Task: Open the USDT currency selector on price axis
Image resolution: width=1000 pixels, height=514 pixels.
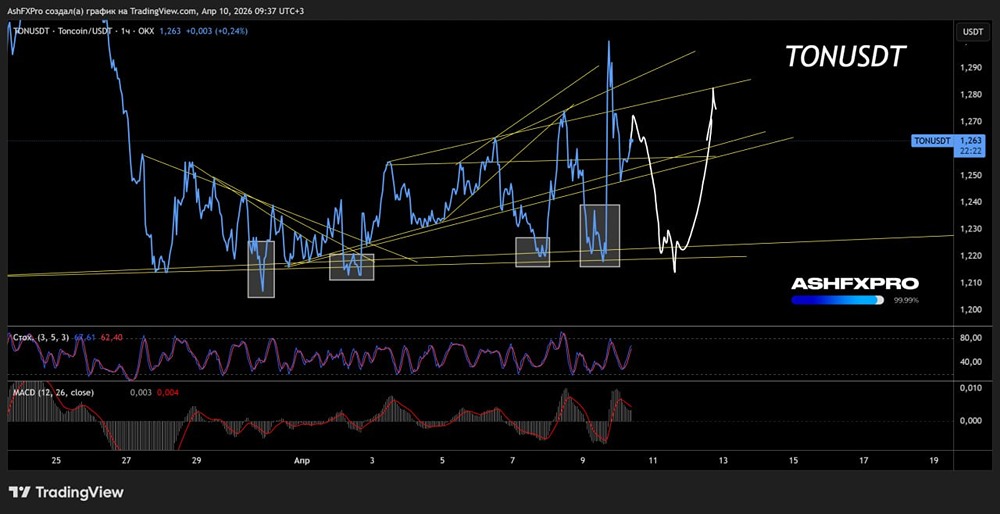Action: coord(973,31)
